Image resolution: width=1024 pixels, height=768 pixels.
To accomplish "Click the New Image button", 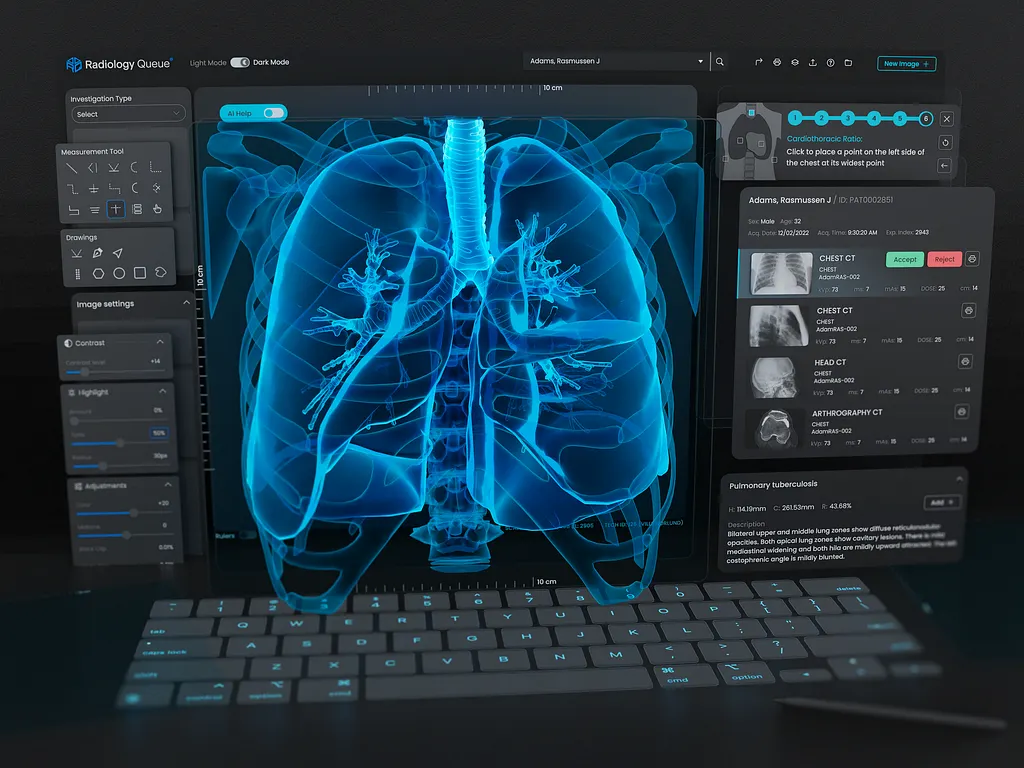I will point(907,64).
